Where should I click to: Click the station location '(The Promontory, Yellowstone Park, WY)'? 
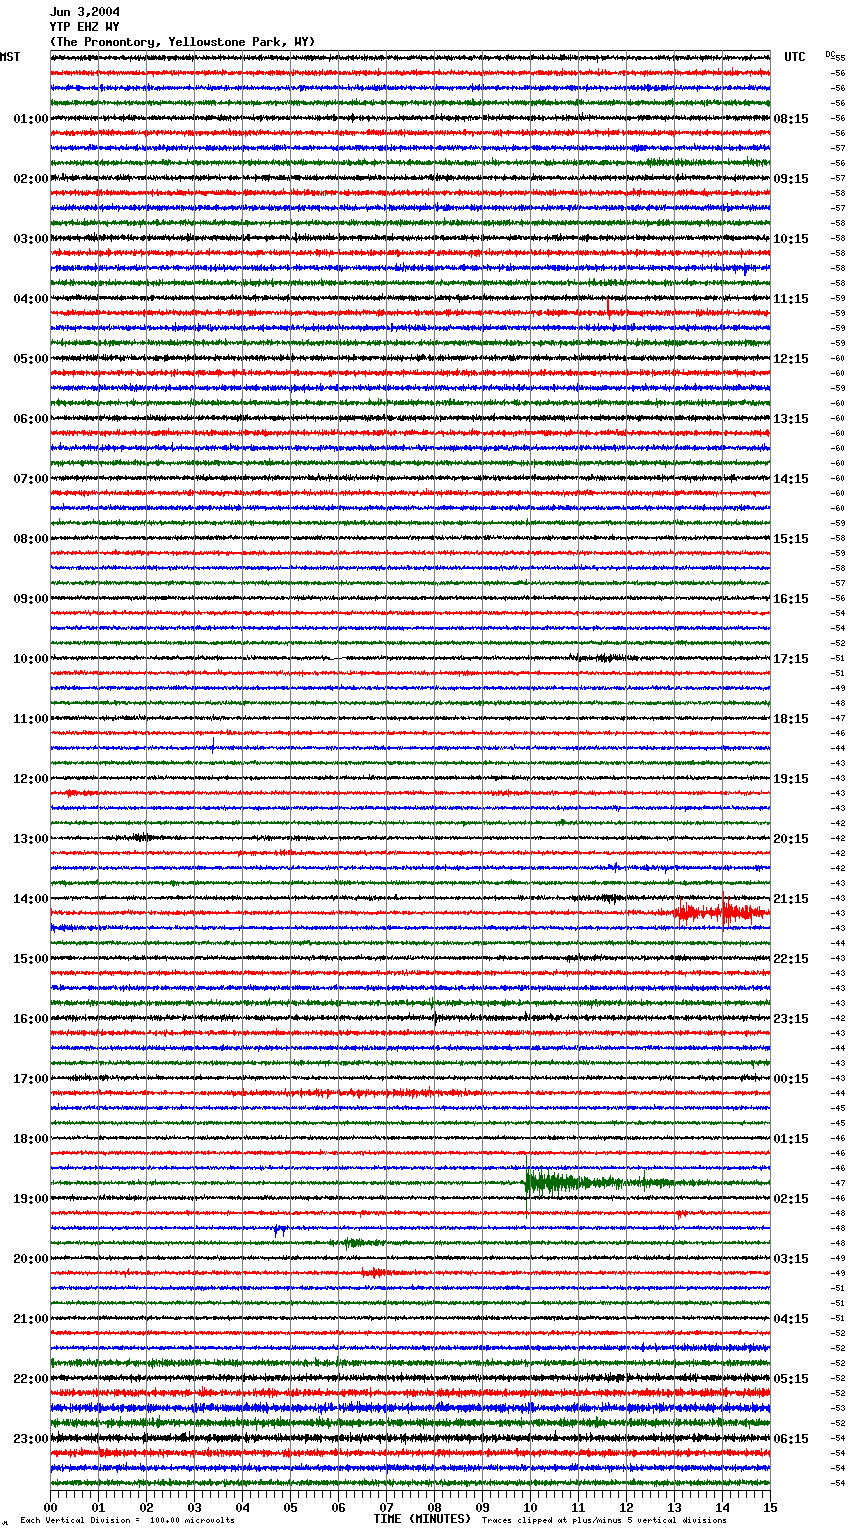(x=182, y=42)
